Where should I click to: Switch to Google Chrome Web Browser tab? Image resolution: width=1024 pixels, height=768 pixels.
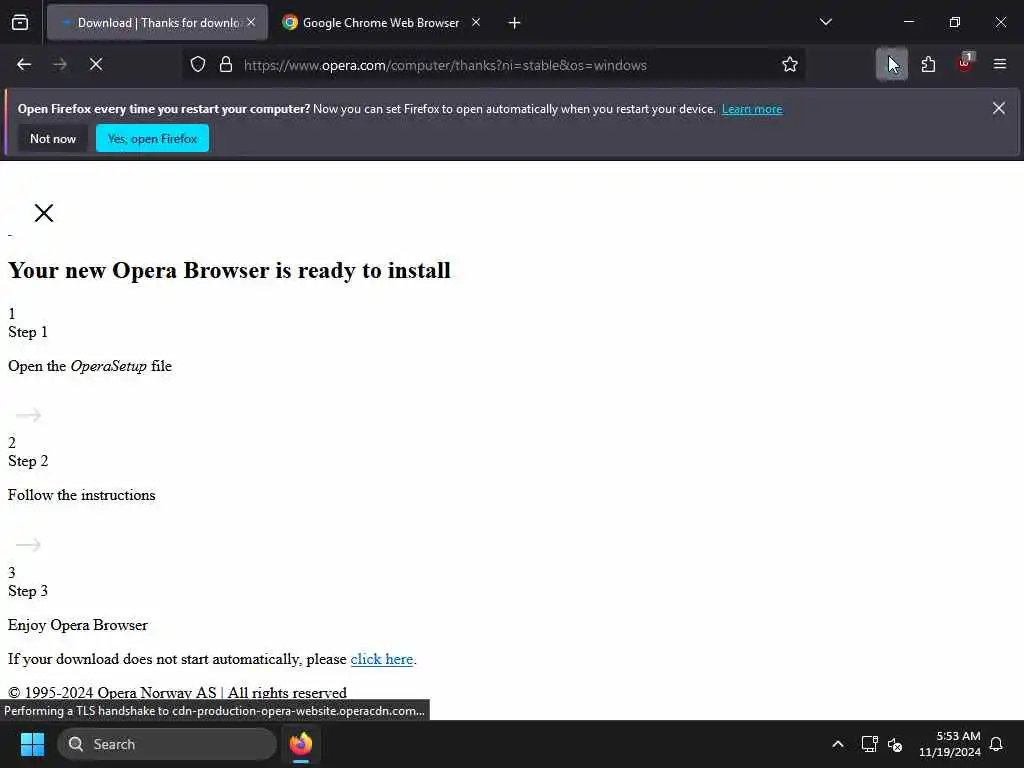(x=381, y=23)
